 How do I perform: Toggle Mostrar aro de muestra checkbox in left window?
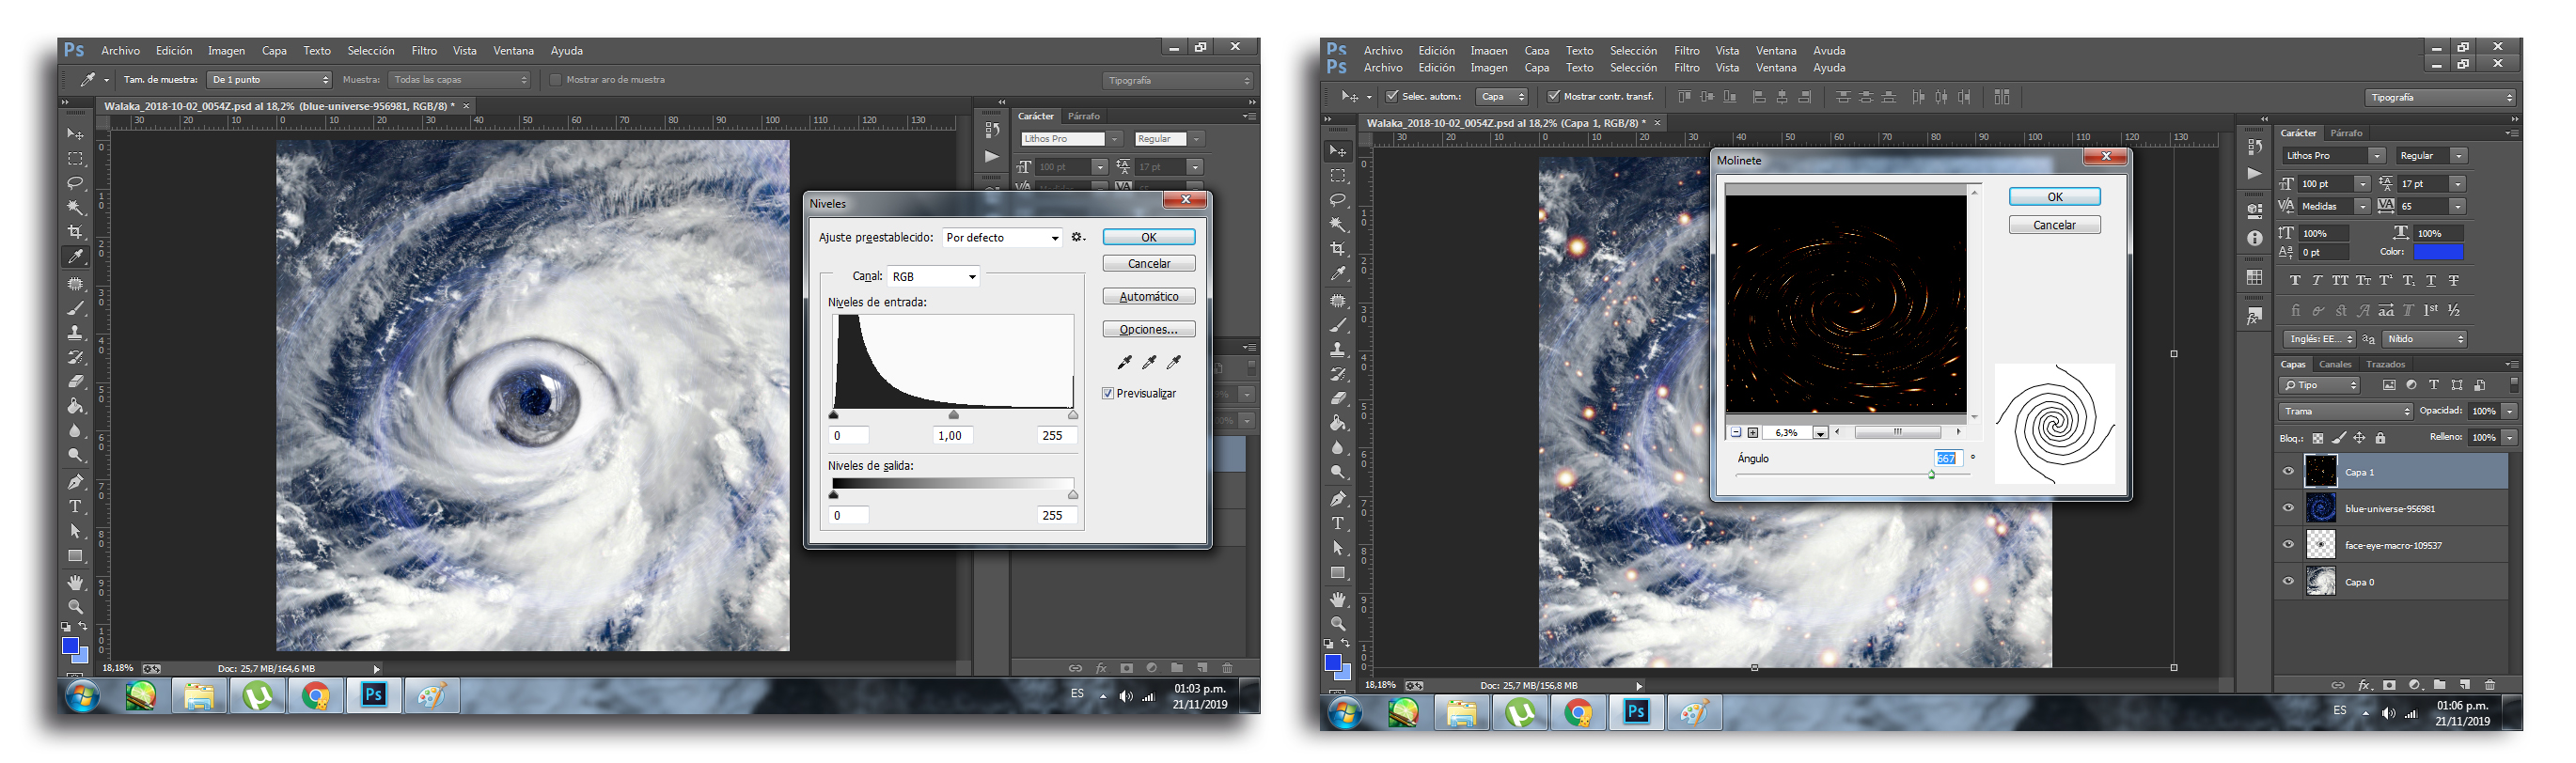(x=556, y=80)
